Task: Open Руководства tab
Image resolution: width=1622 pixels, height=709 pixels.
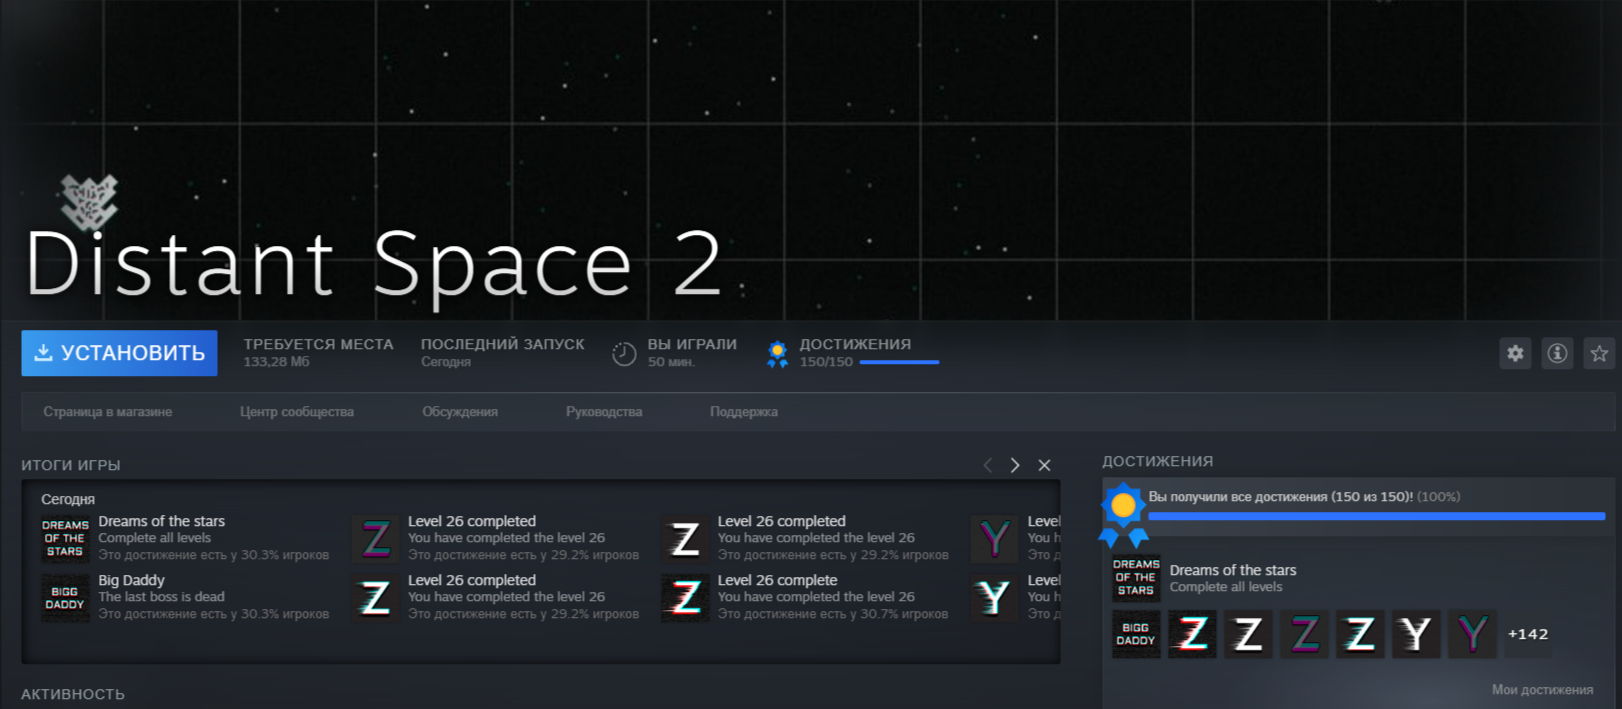Action: [x=604, y=412]
